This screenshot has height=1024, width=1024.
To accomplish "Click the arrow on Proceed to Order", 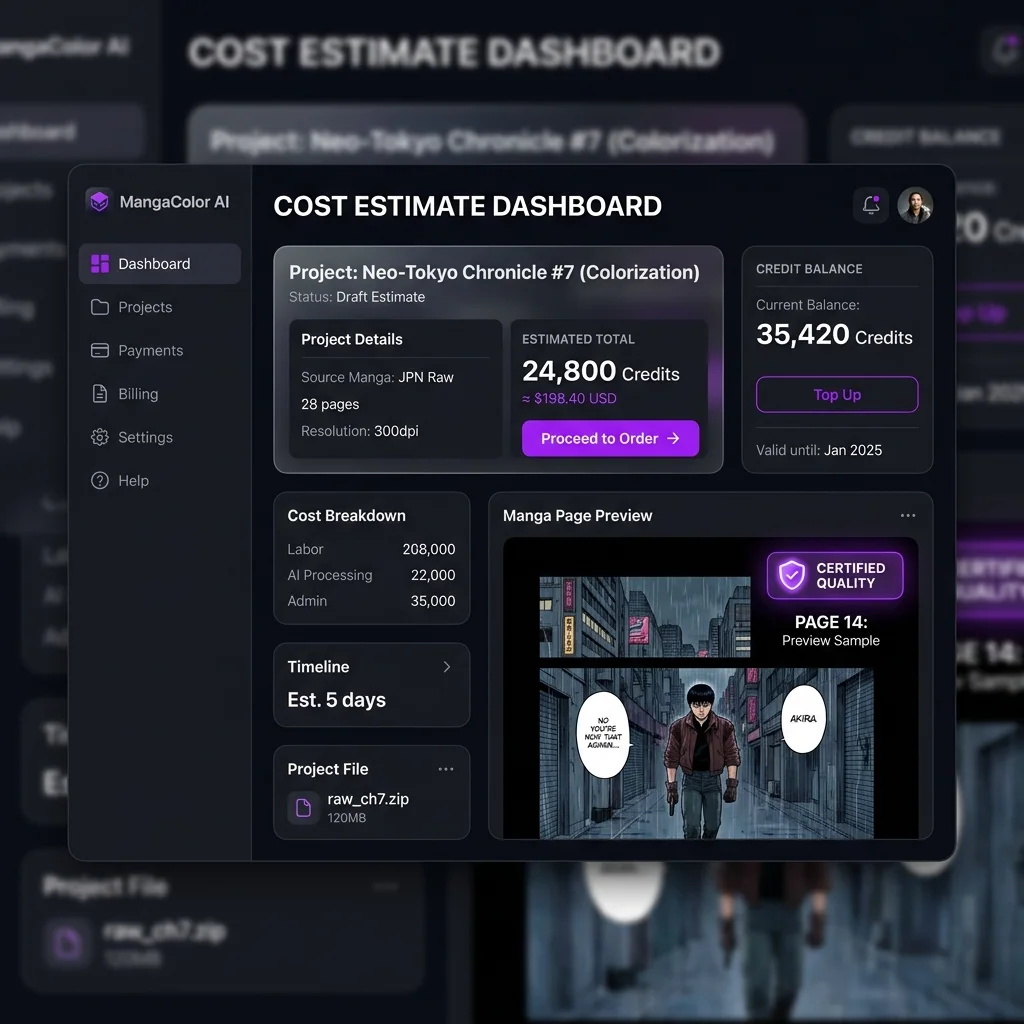I will point(673,438).
